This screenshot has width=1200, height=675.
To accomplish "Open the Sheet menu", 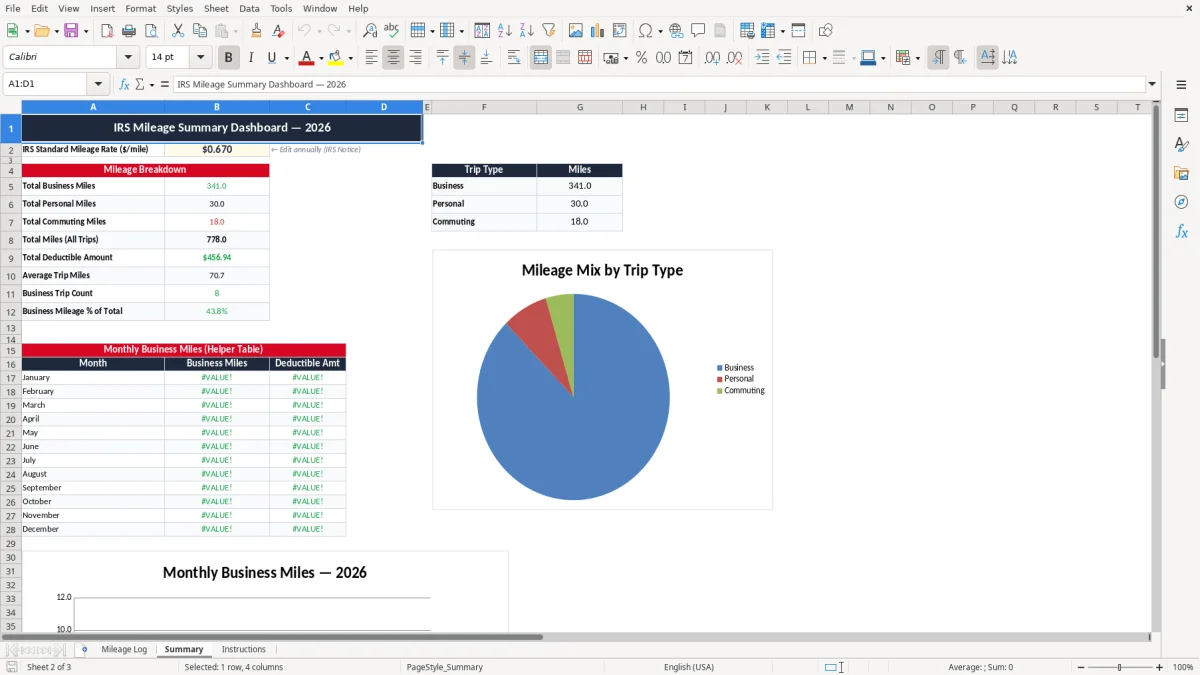I will pyautogui.click(x=216, y=8).
